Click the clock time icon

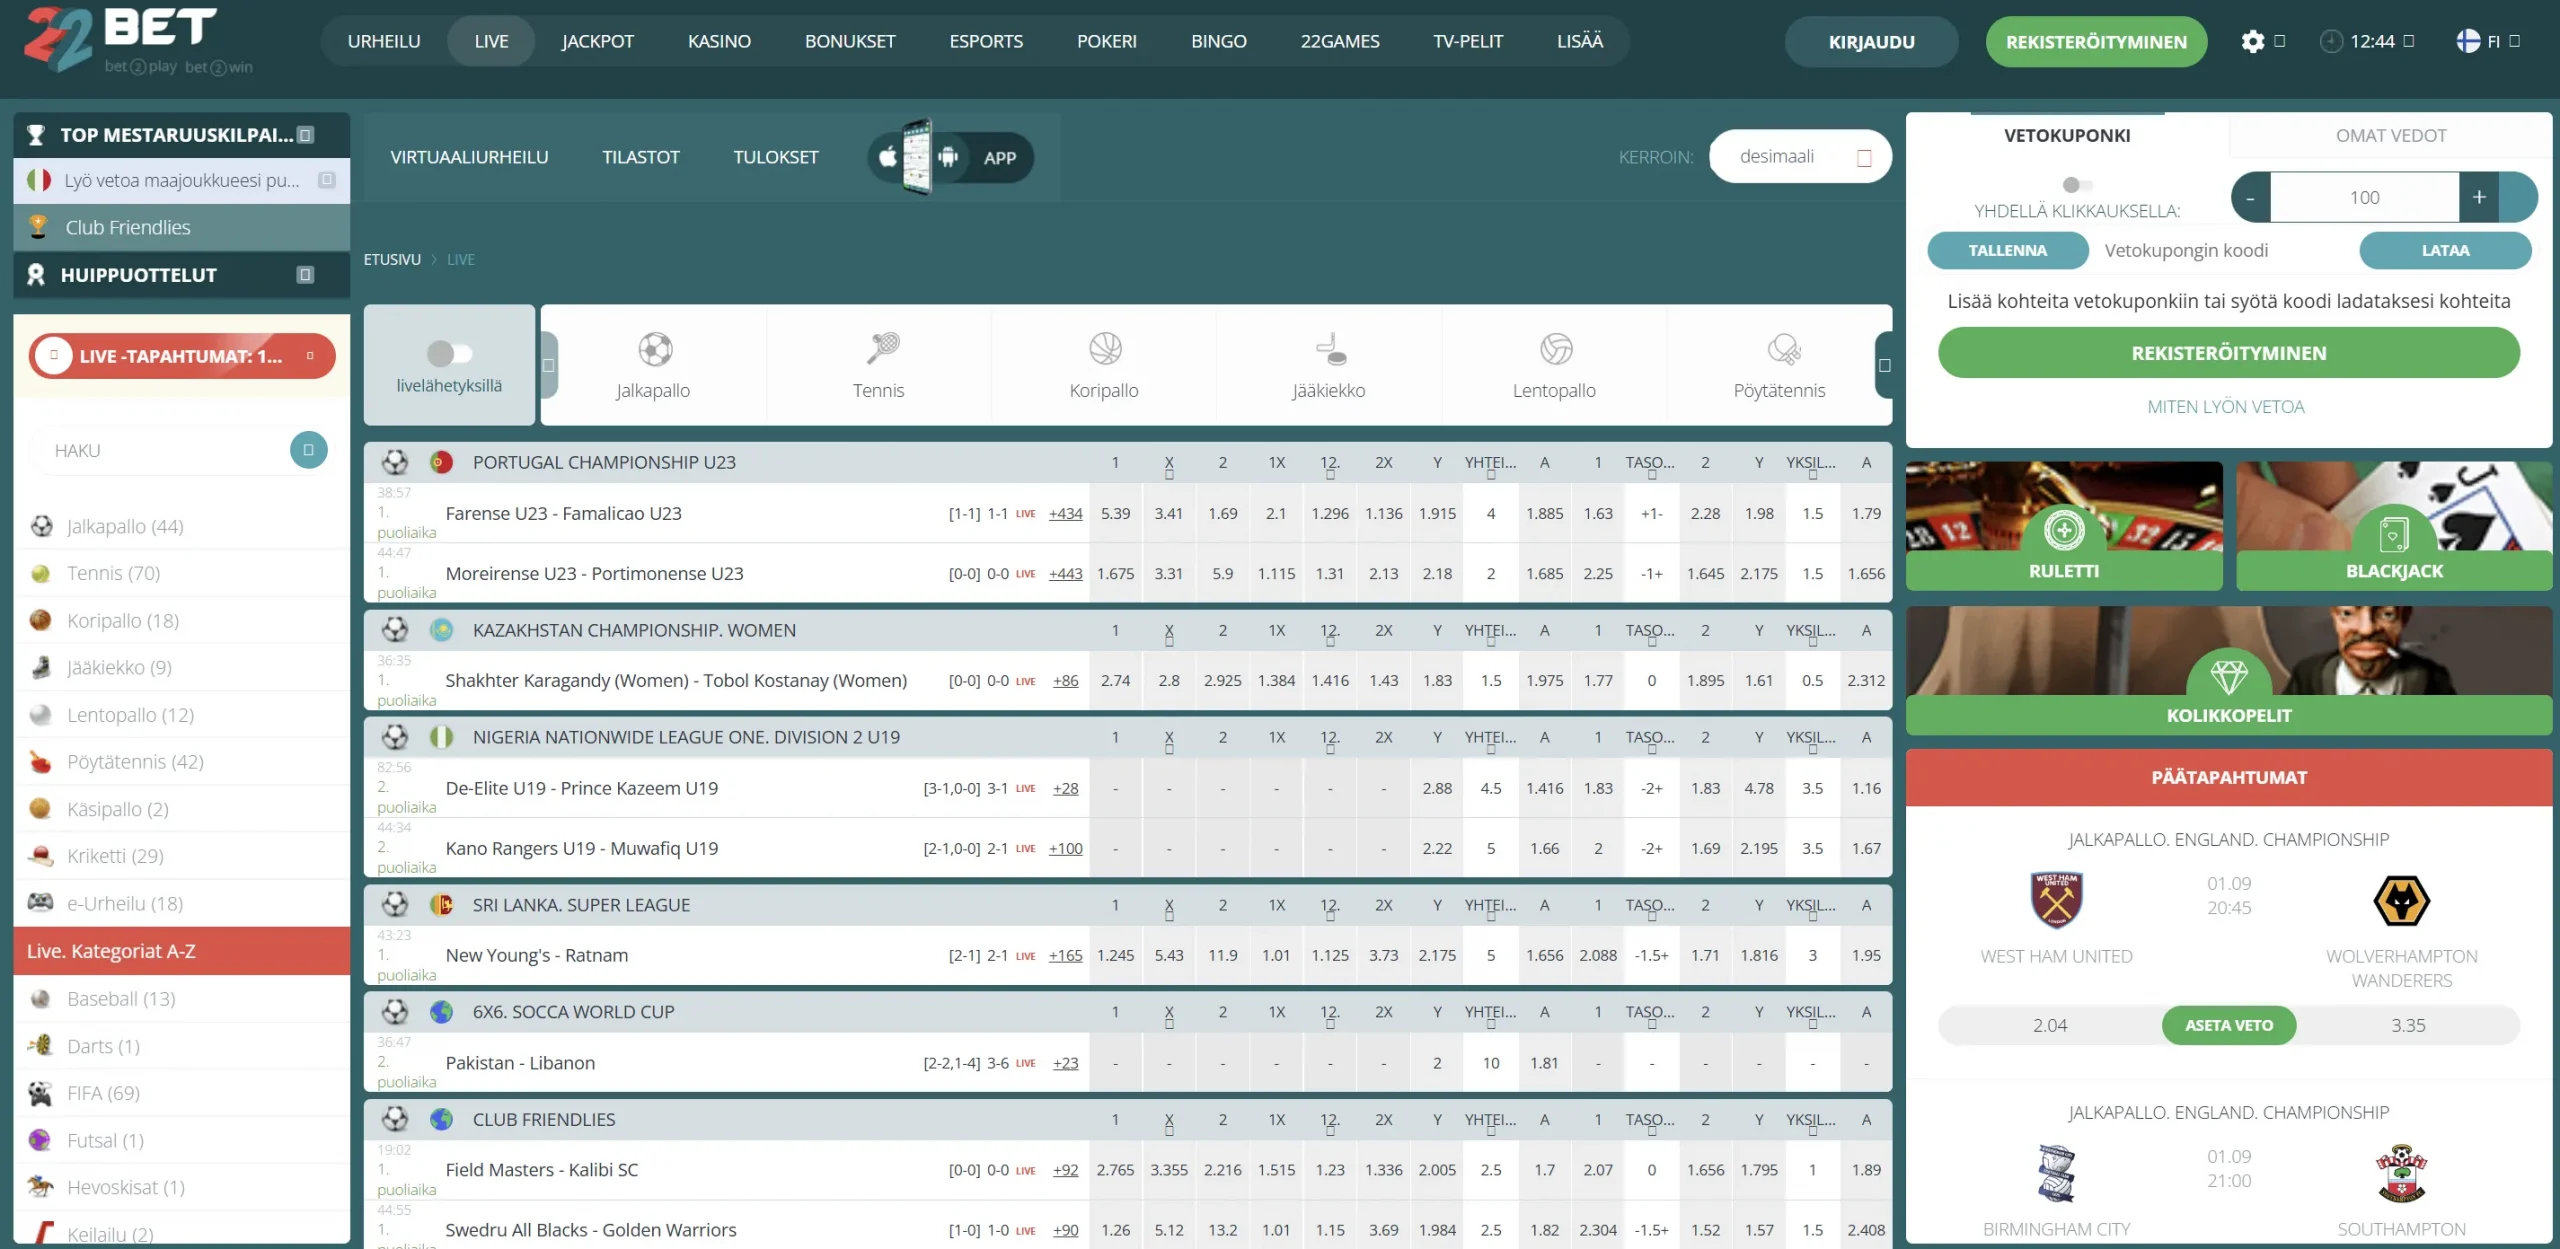(x=2331, y=42)
